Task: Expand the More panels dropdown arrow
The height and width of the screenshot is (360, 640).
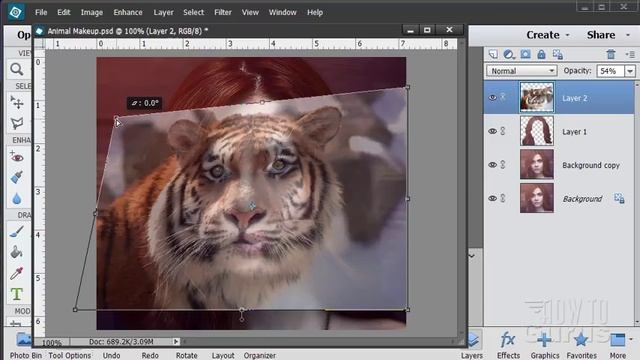Action: point(631,339)
